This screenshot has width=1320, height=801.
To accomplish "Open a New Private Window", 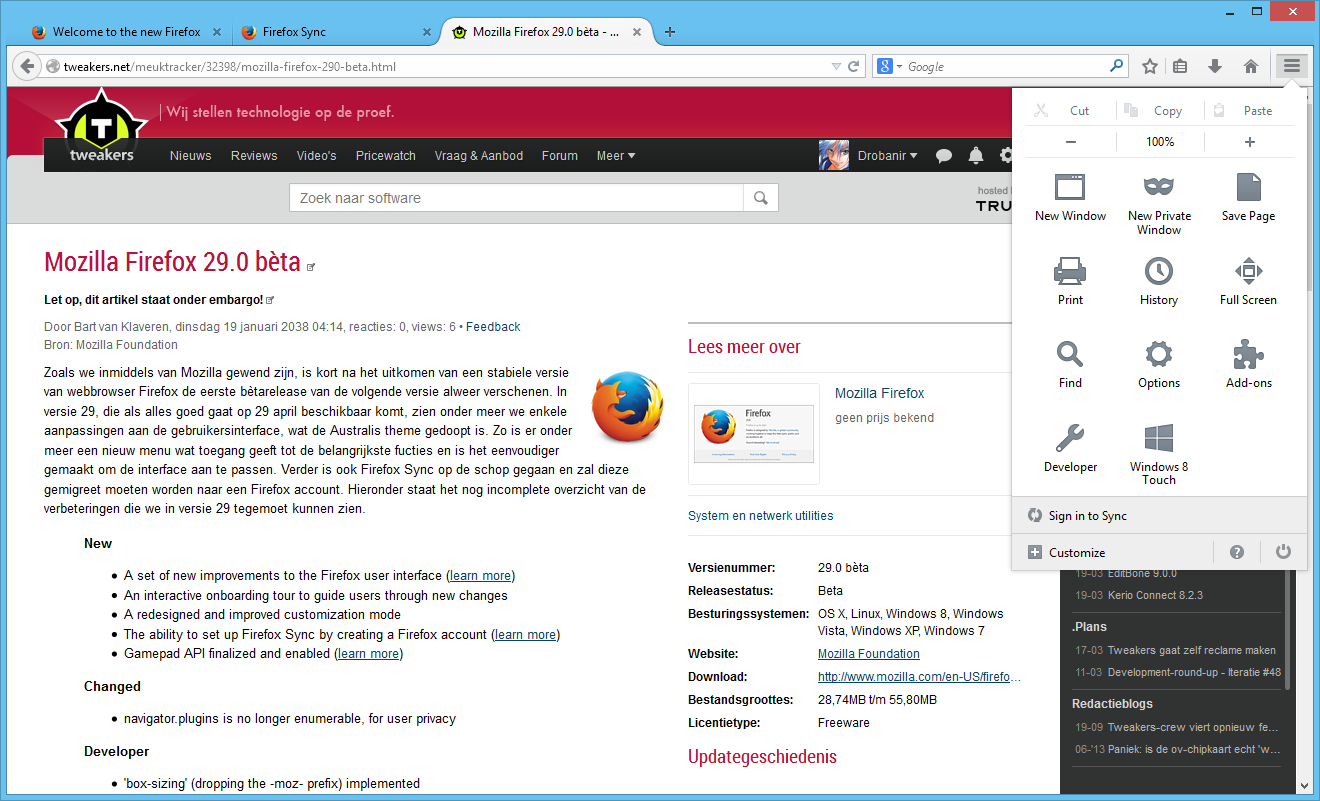I will click(1159, 203).
